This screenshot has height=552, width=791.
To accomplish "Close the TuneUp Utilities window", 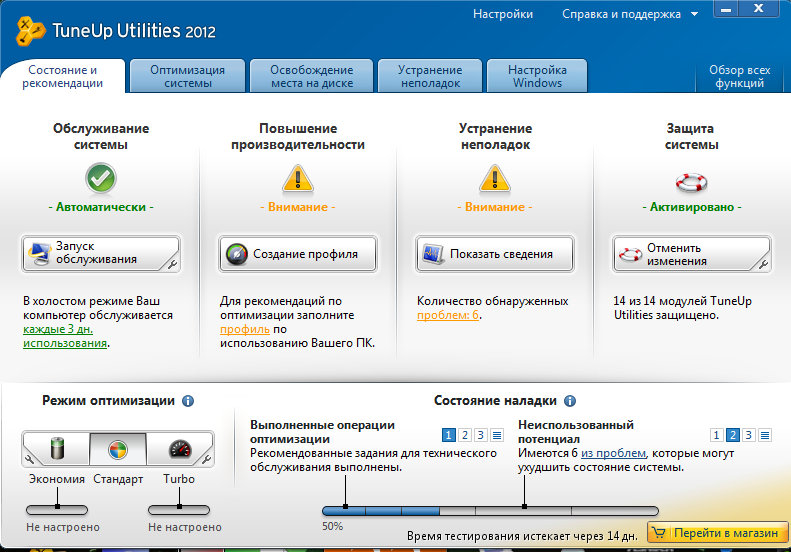I will click(758, 9).
